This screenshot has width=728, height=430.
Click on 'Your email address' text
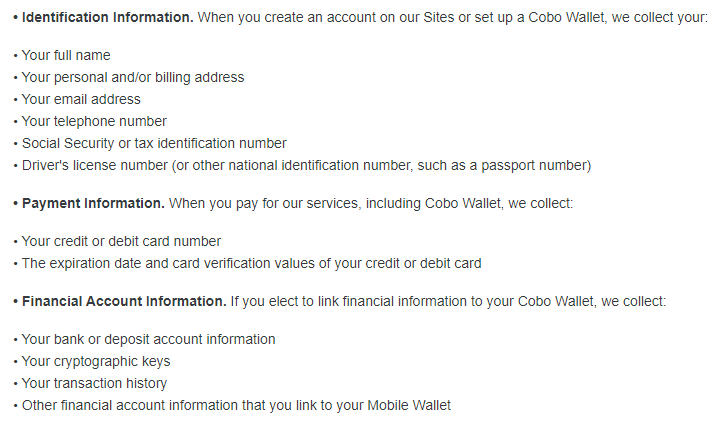(x=81, y=99)
